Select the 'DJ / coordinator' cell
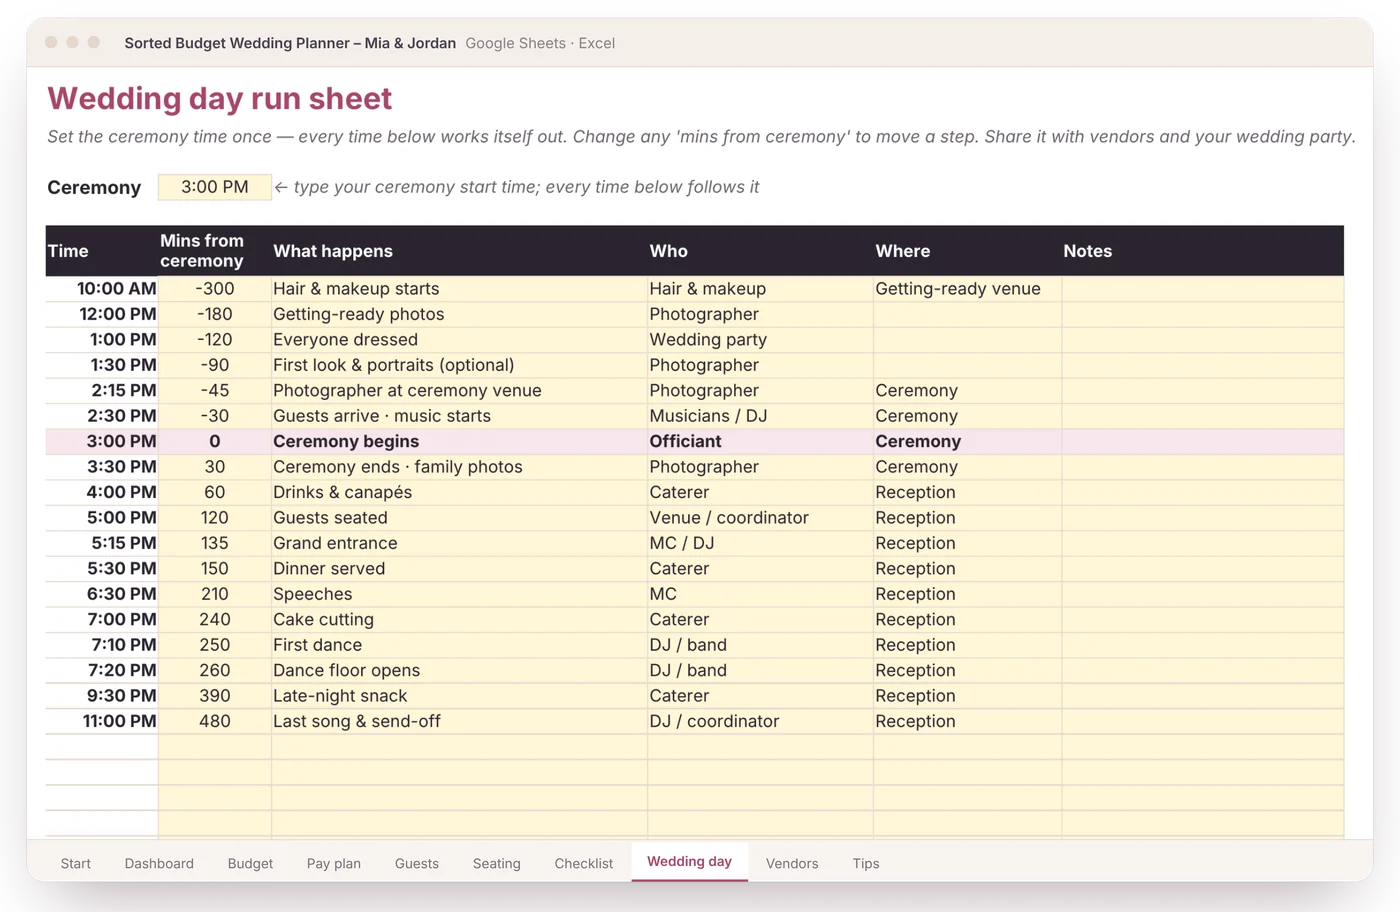The image size is (1400, 912). [760, 722]
